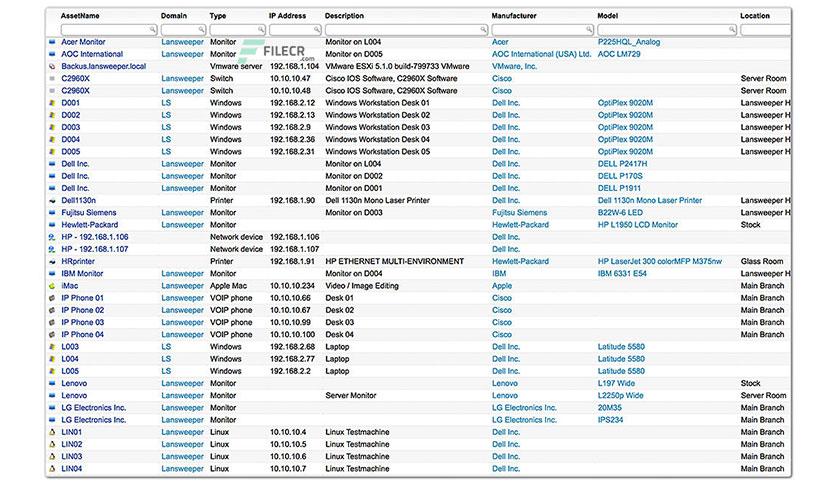Click the 'Glass Room' location cell
Screen dimensions: 836x484
coord(762,262)
